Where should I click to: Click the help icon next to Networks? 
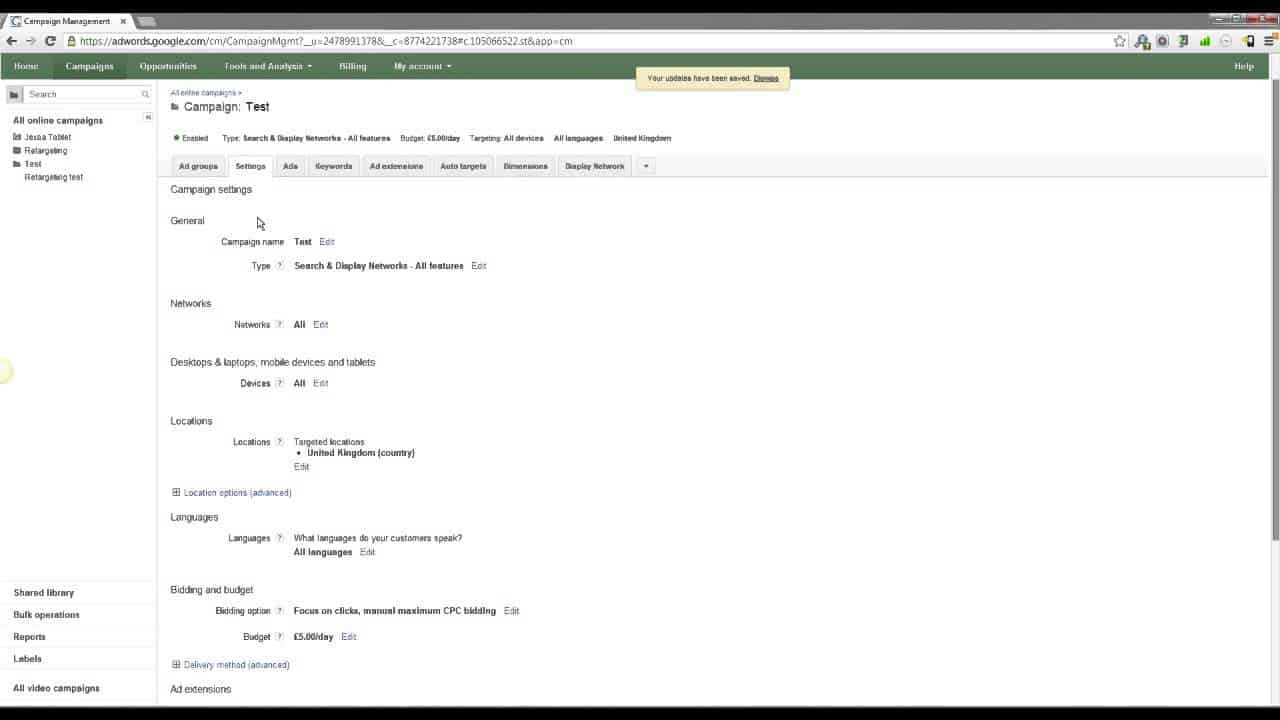pyautogui.click(x=279, y=325)
